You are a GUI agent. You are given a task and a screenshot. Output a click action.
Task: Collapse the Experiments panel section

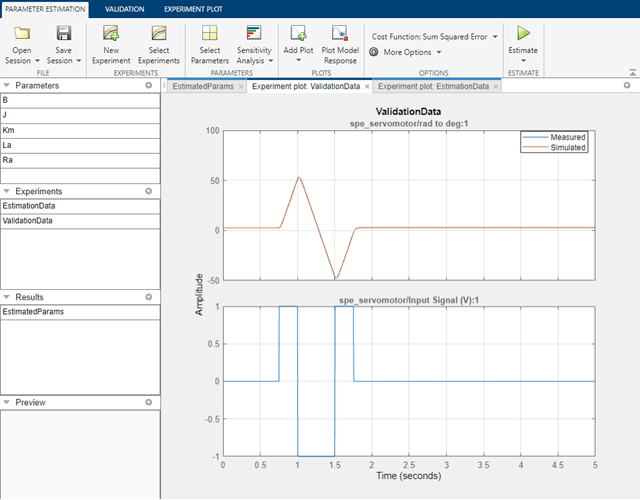click(7, 191)
